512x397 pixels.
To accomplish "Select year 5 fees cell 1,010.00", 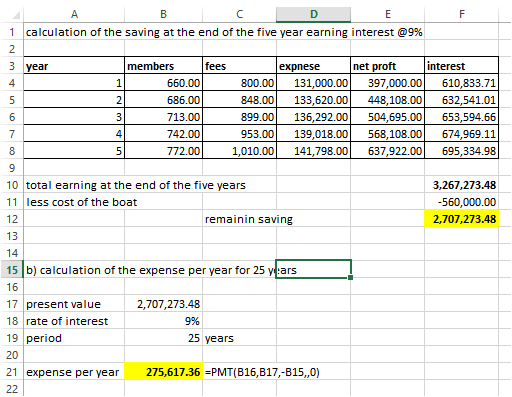I will (239, 151).
